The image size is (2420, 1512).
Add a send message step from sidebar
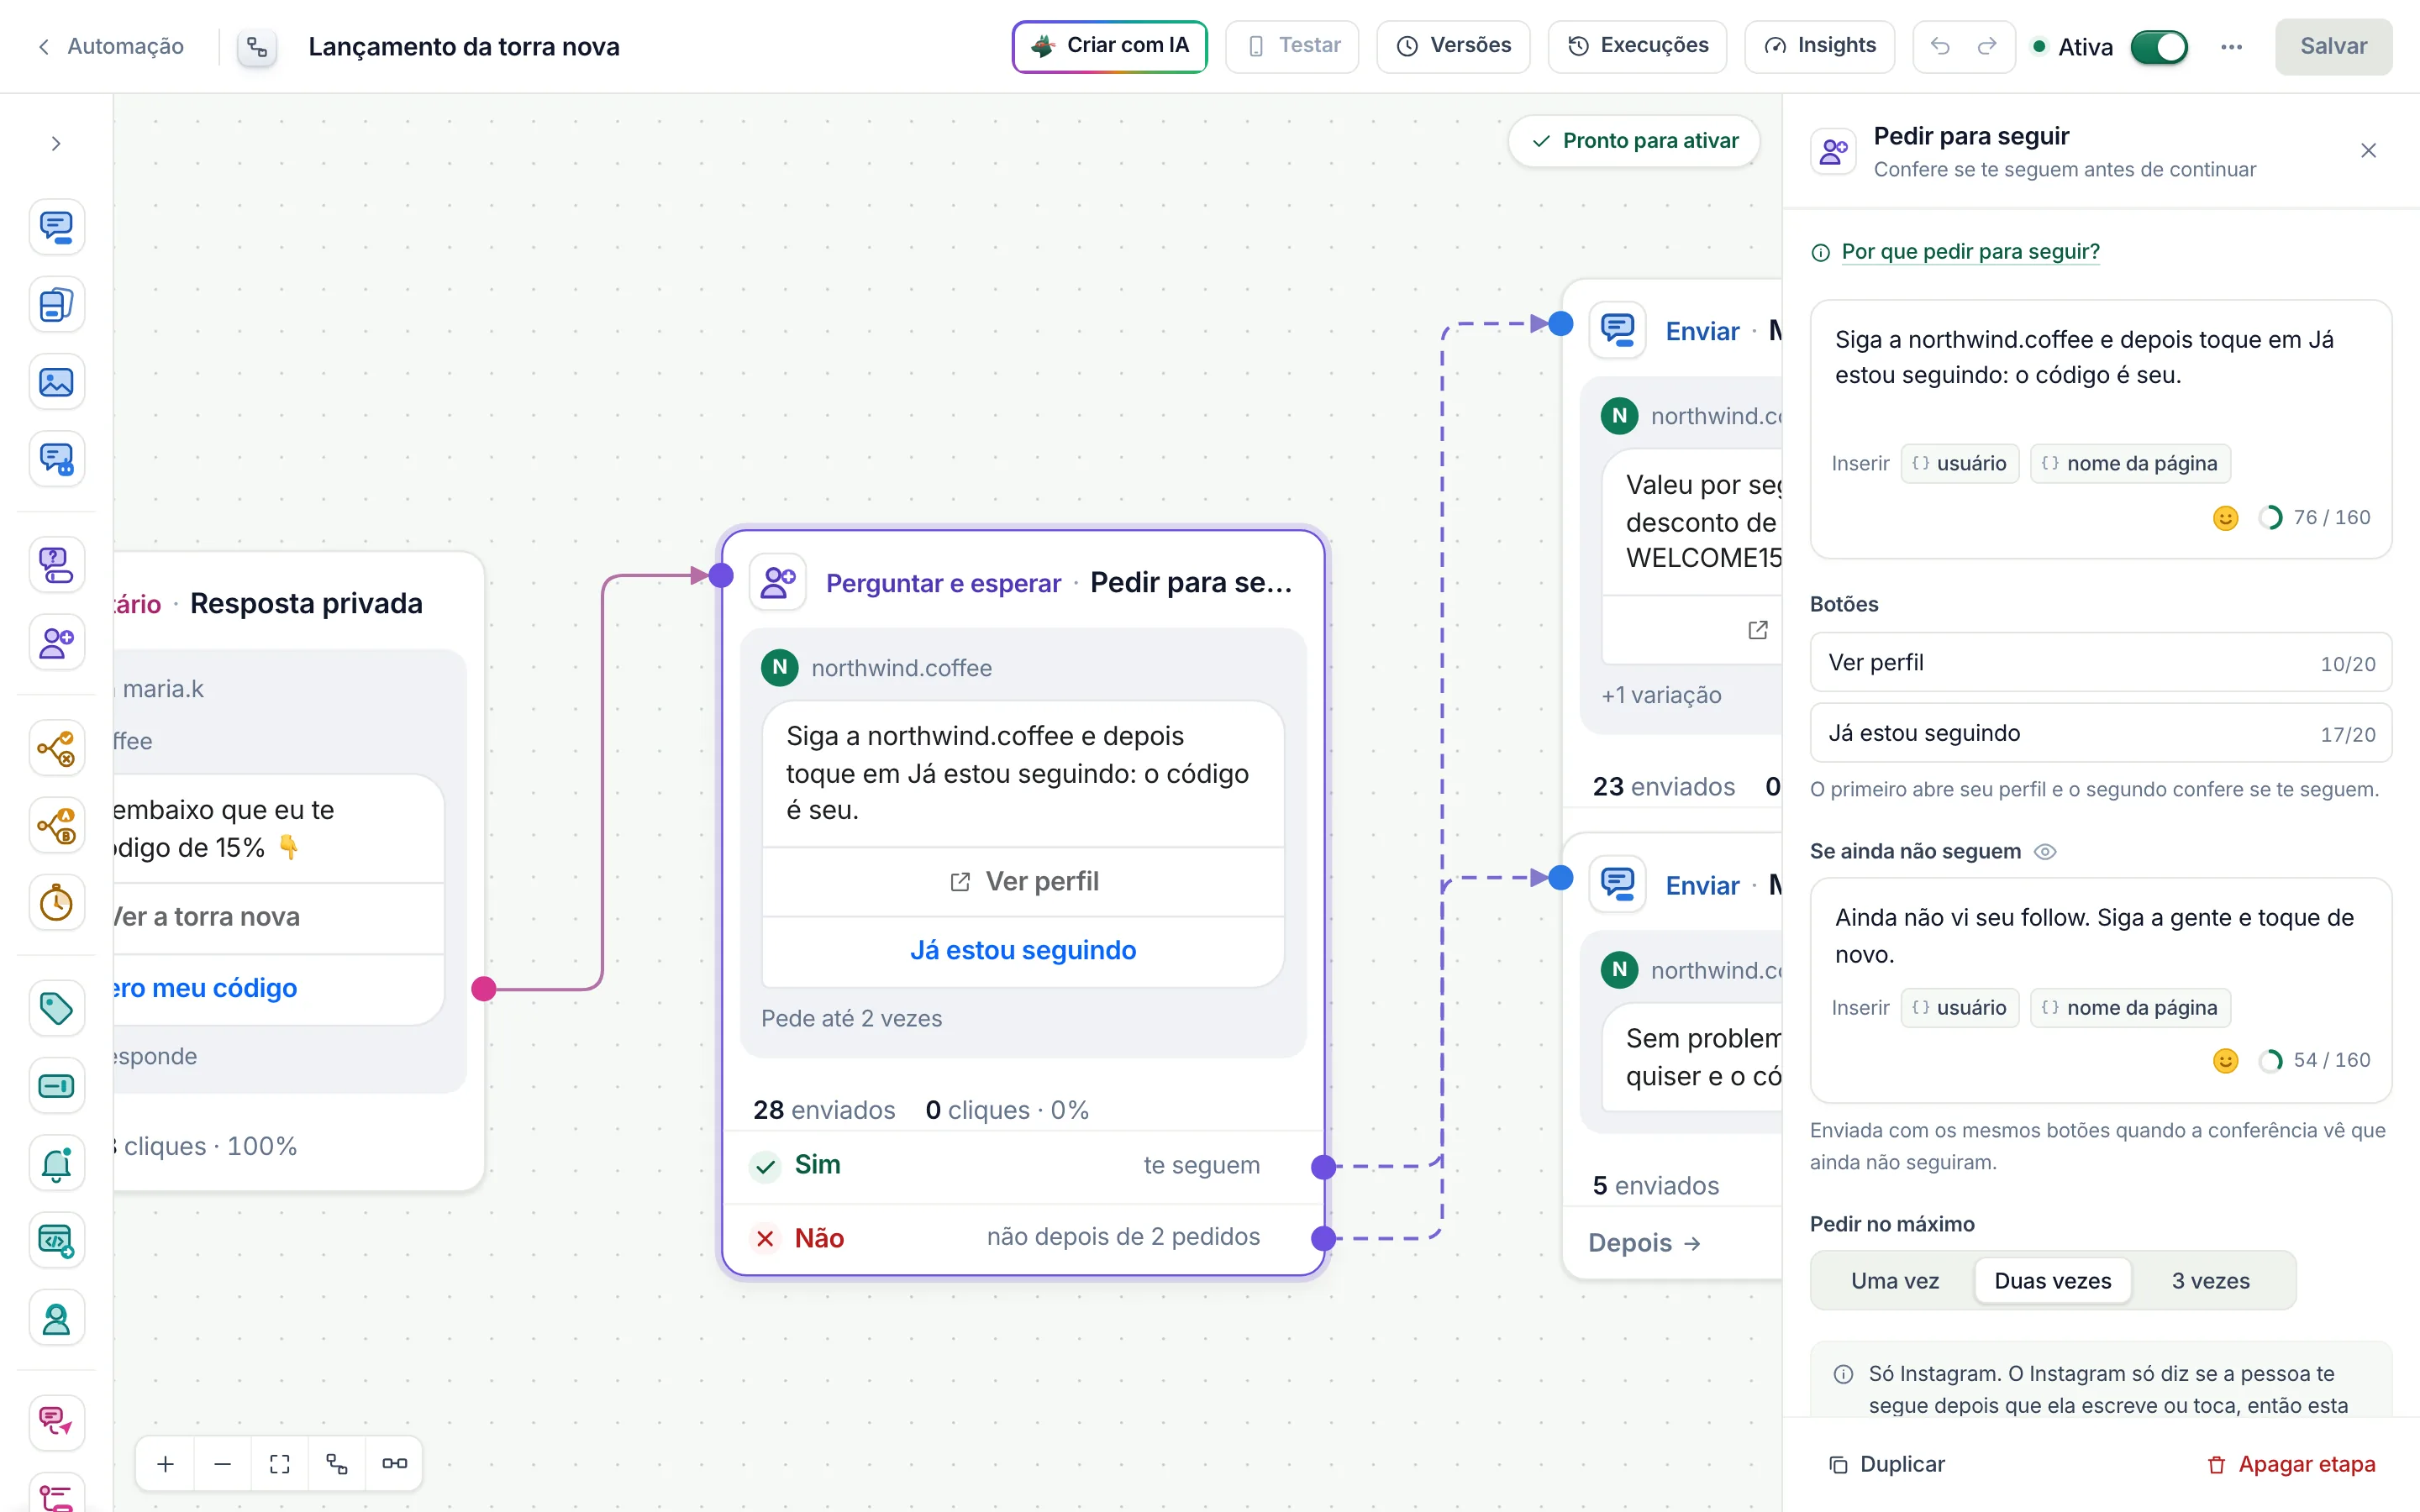[x=56, y=227]
